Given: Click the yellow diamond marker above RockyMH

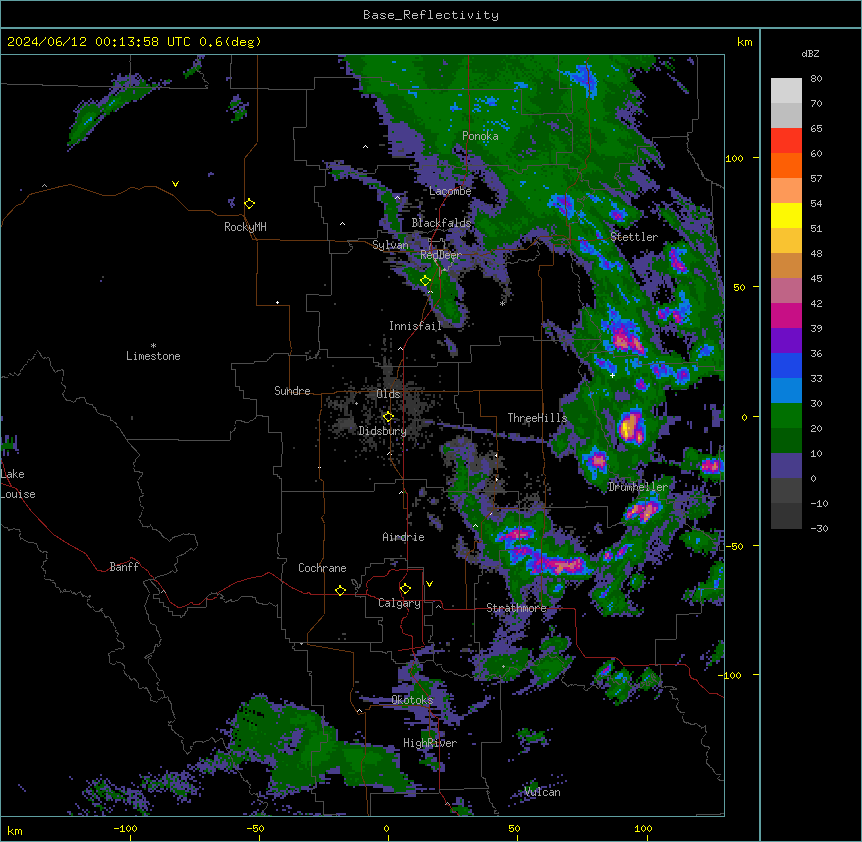Looking at the screenshot, I should [x=249, y=204].
